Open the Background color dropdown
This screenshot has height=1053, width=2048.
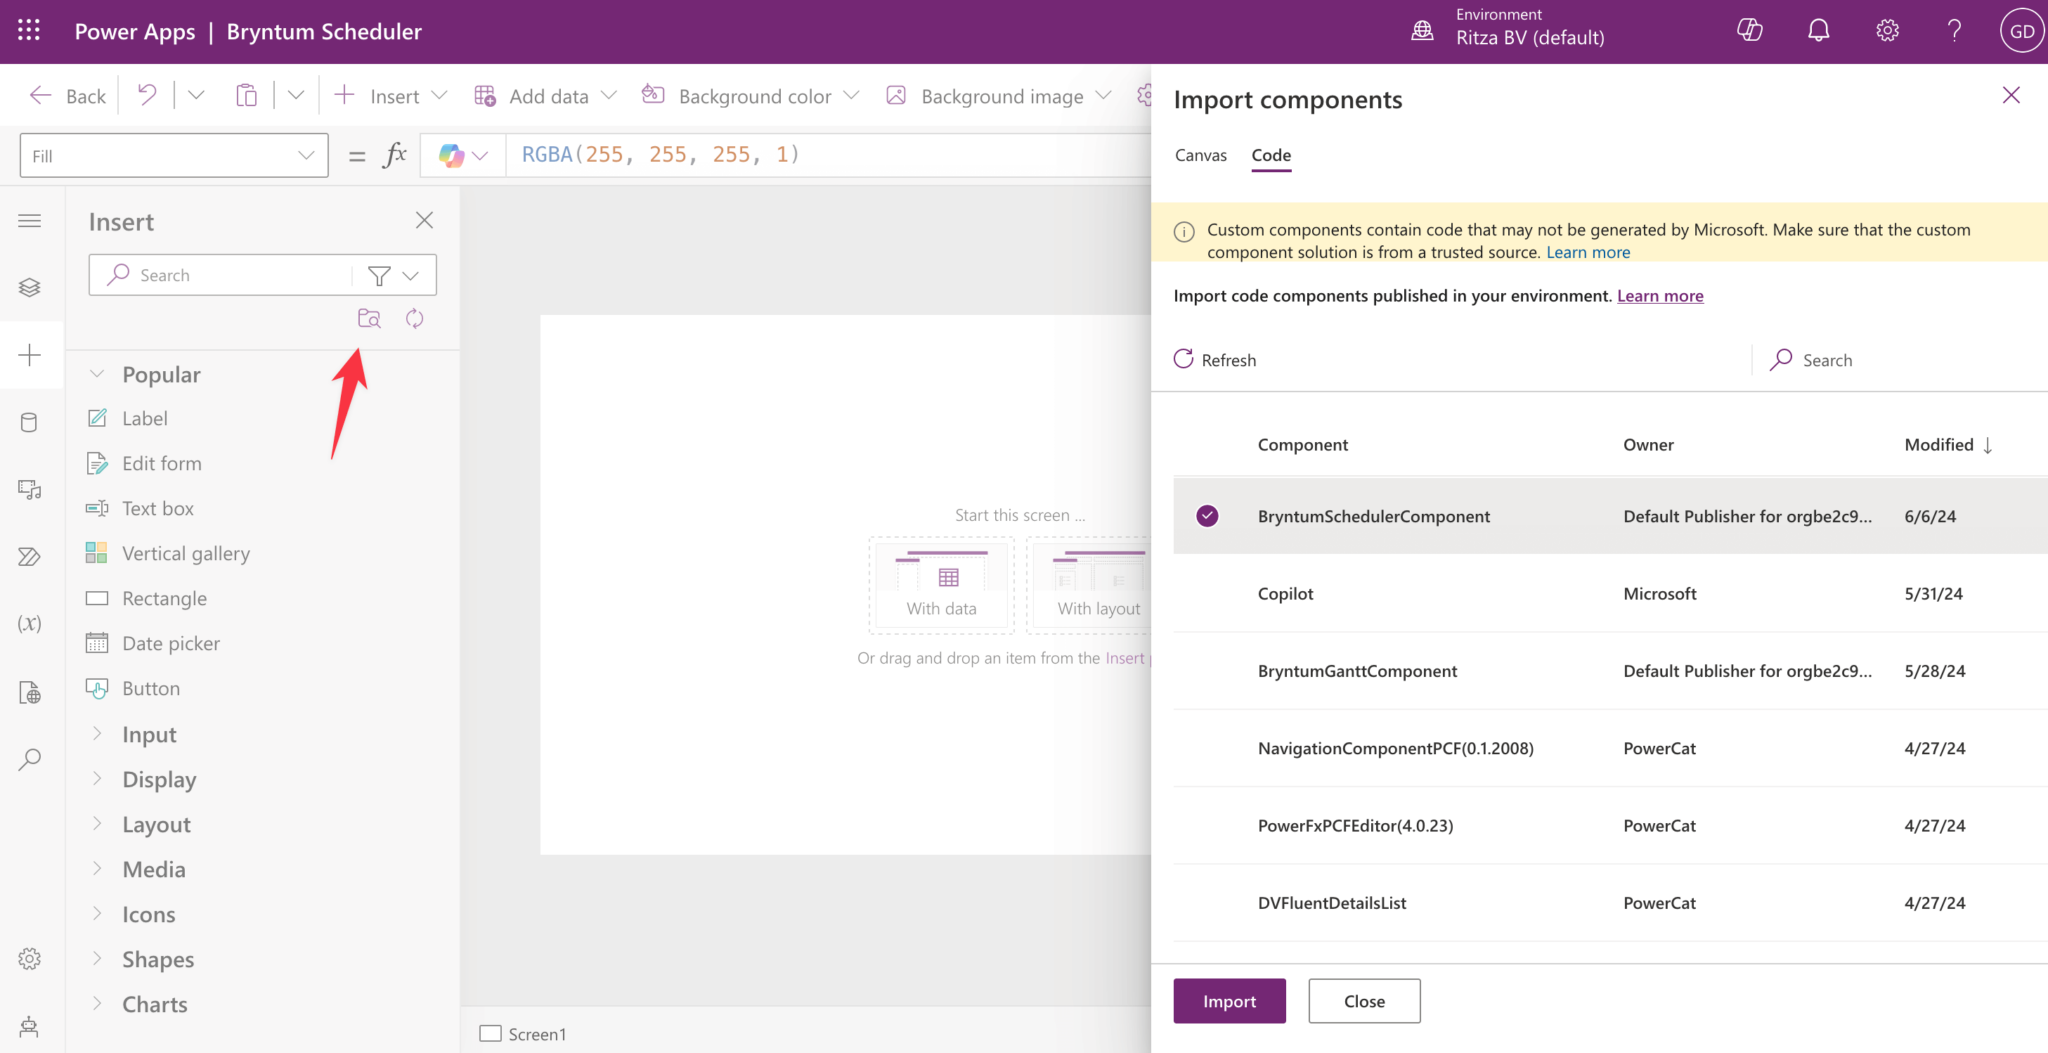[851, 96]
